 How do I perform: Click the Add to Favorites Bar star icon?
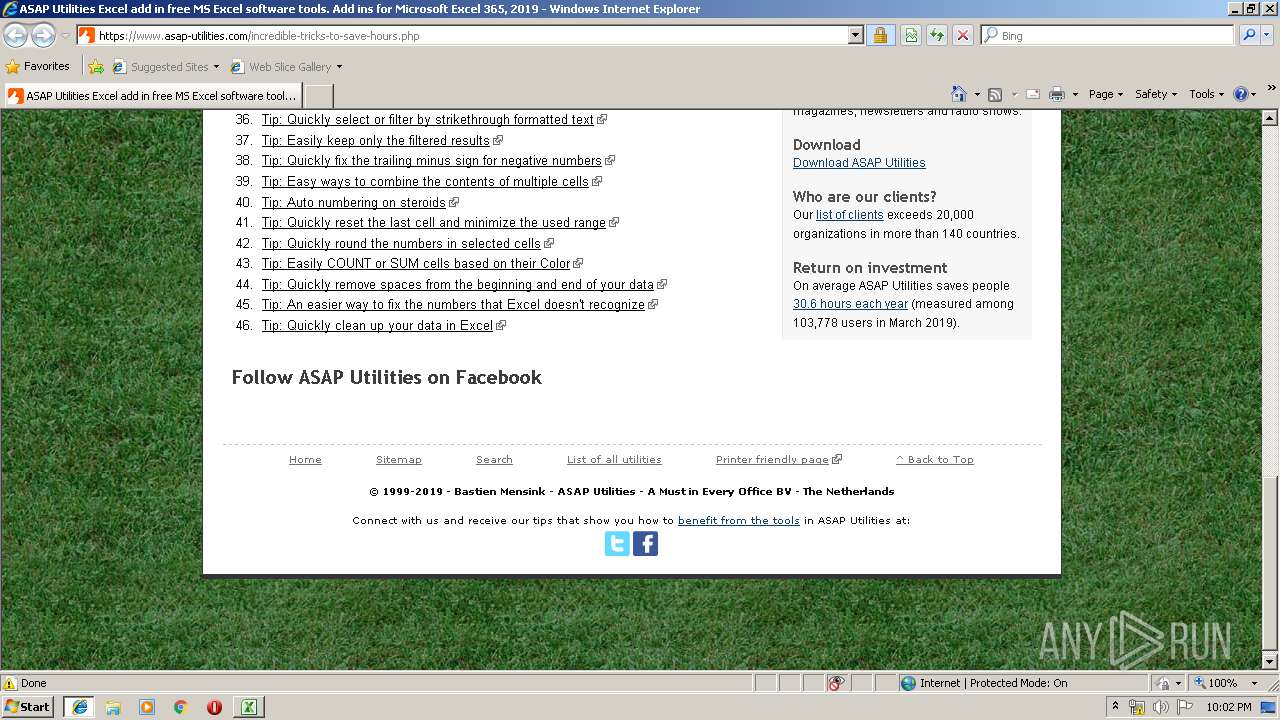96,67
